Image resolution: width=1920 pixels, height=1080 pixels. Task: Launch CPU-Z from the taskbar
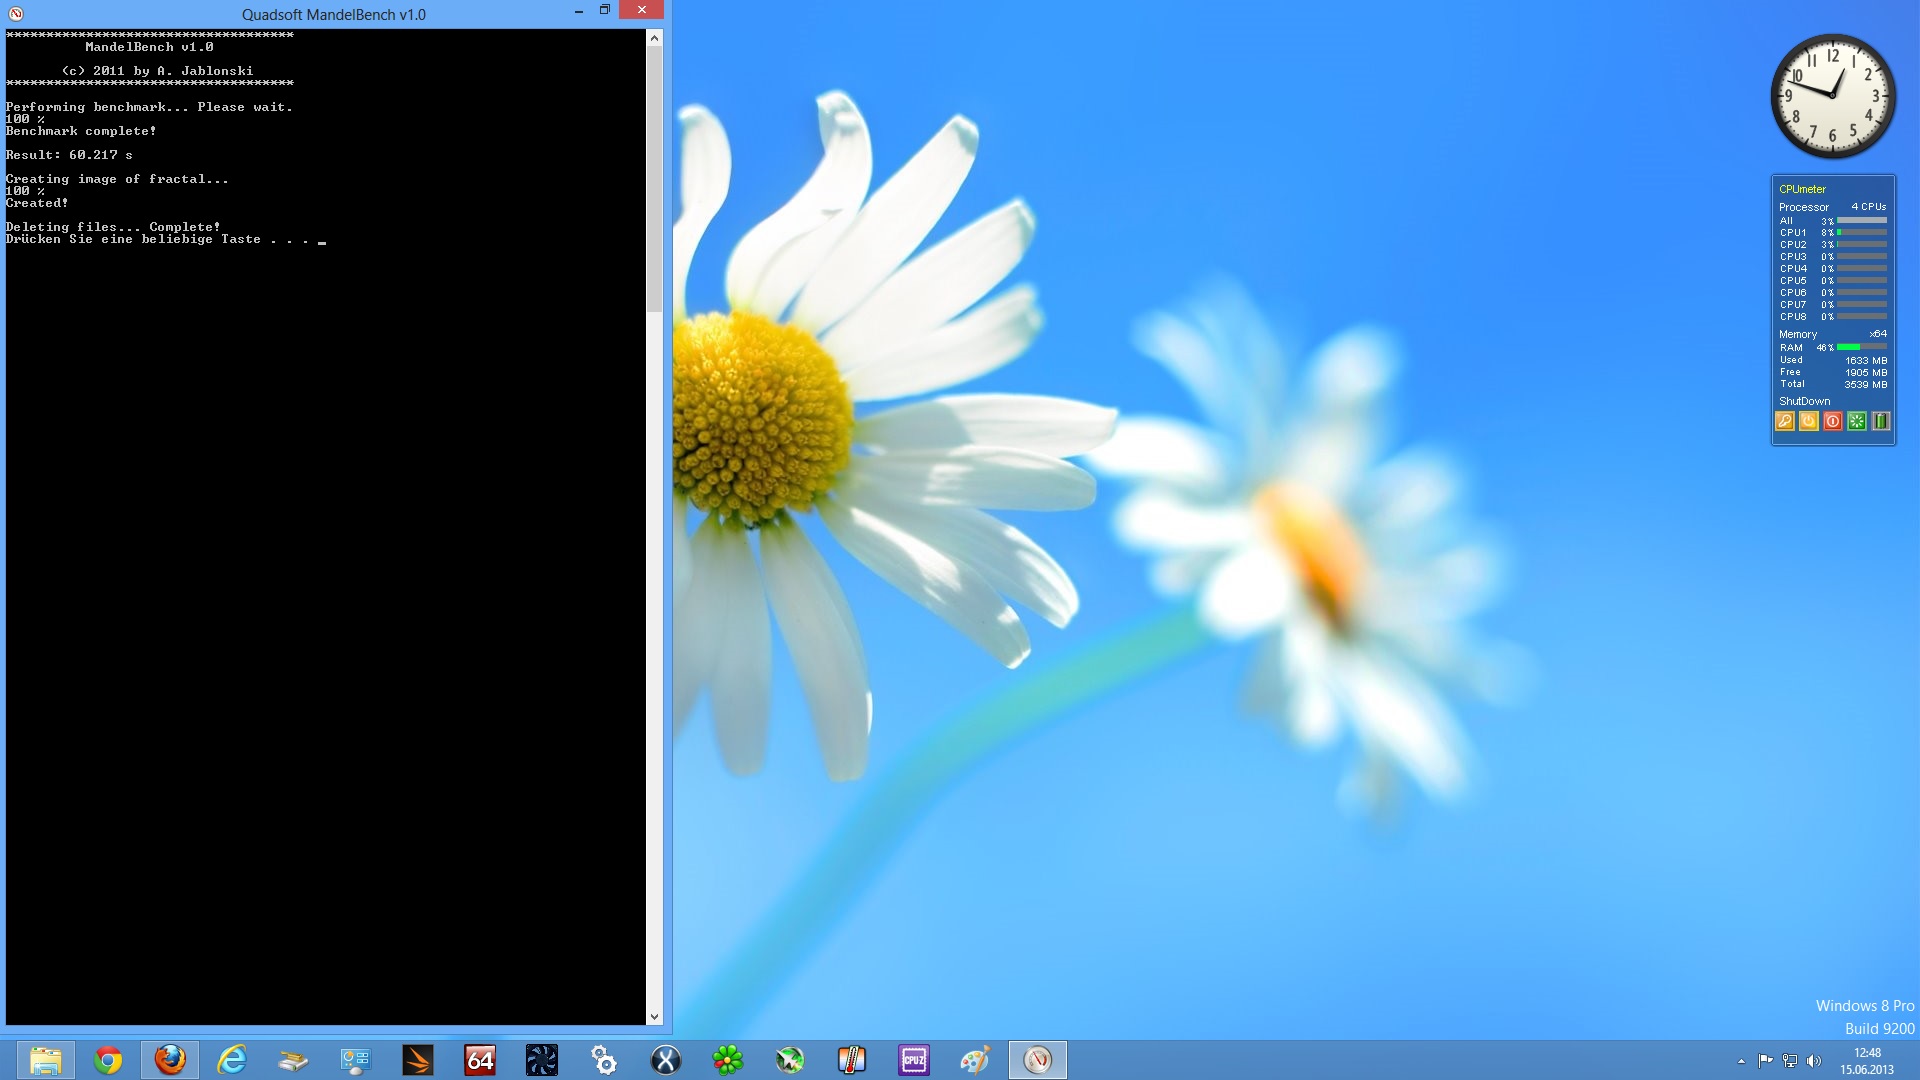click(x=914, y=1060)
